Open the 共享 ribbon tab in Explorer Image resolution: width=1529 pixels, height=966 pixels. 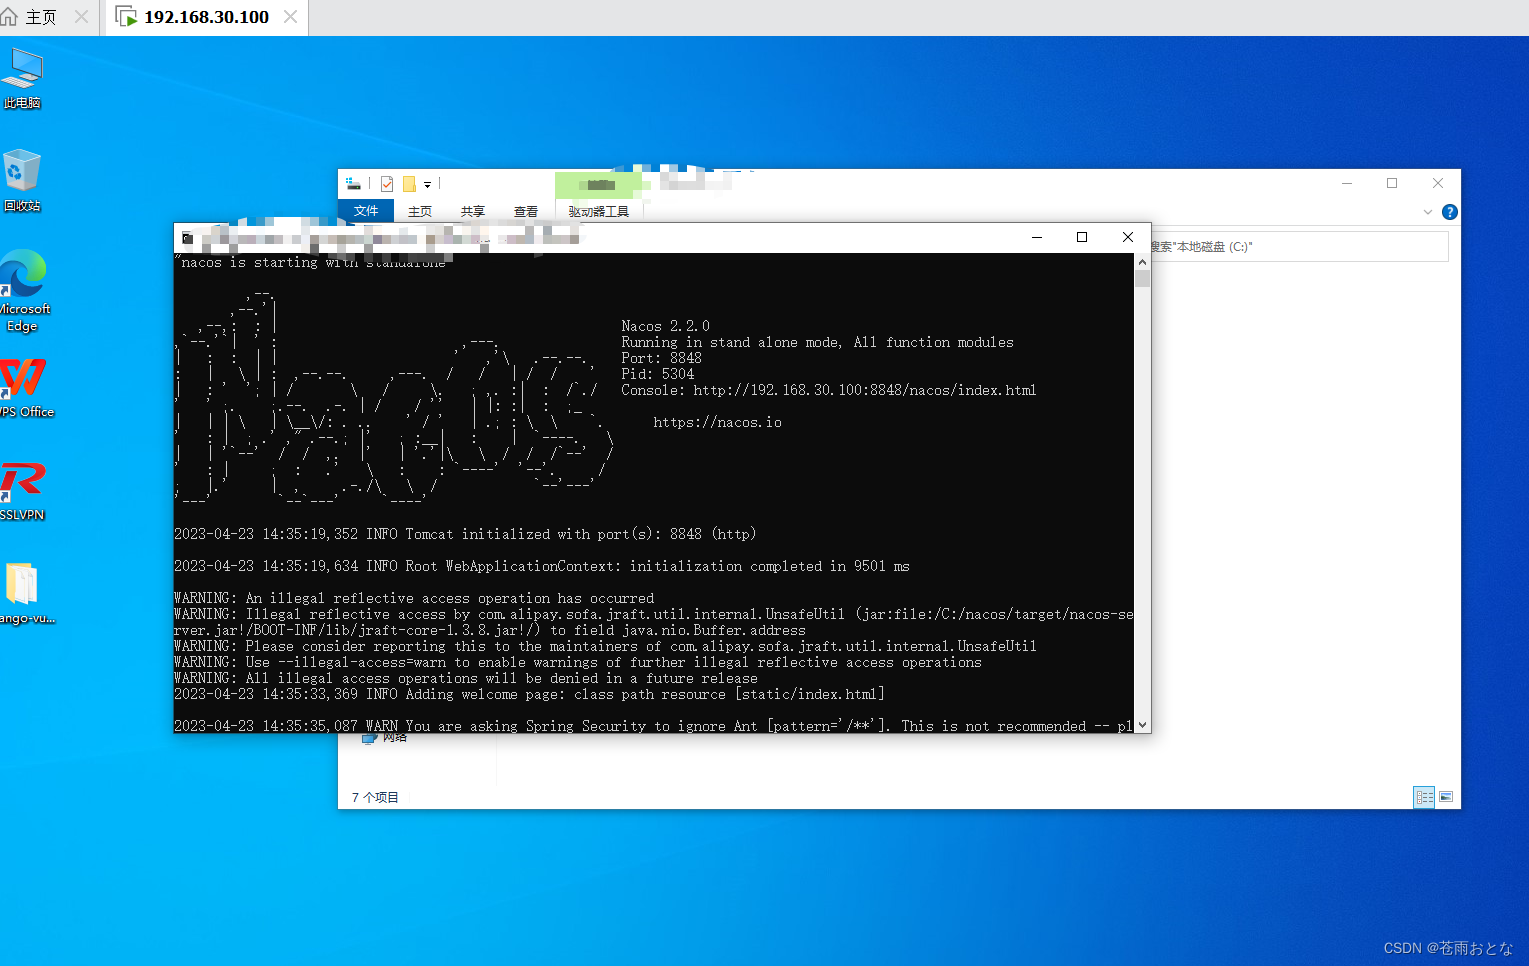click(x=473, y=211)
